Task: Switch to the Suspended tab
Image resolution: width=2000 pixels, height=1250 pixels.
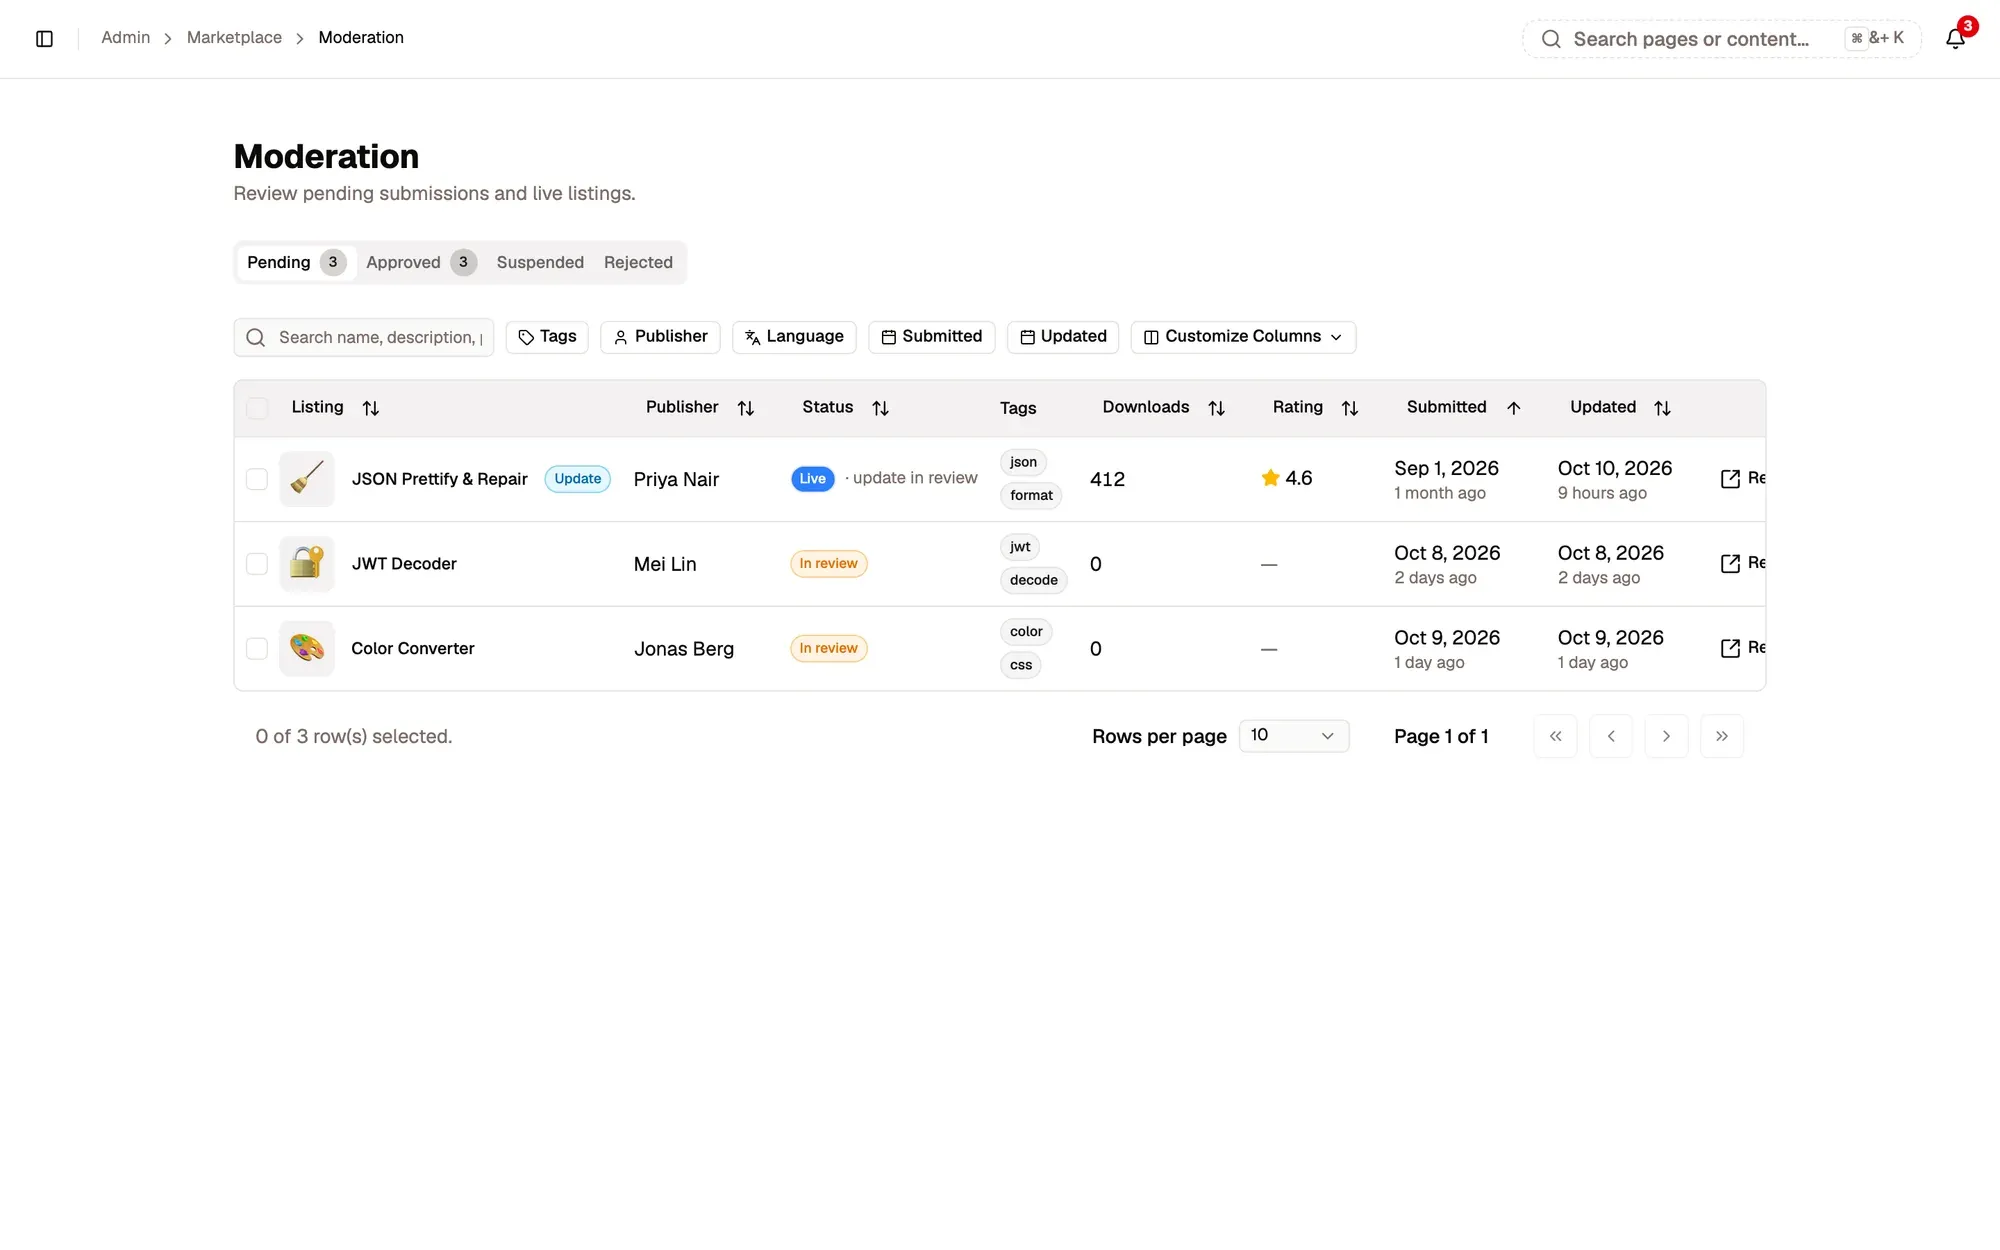Action: [x=540, y=262]
